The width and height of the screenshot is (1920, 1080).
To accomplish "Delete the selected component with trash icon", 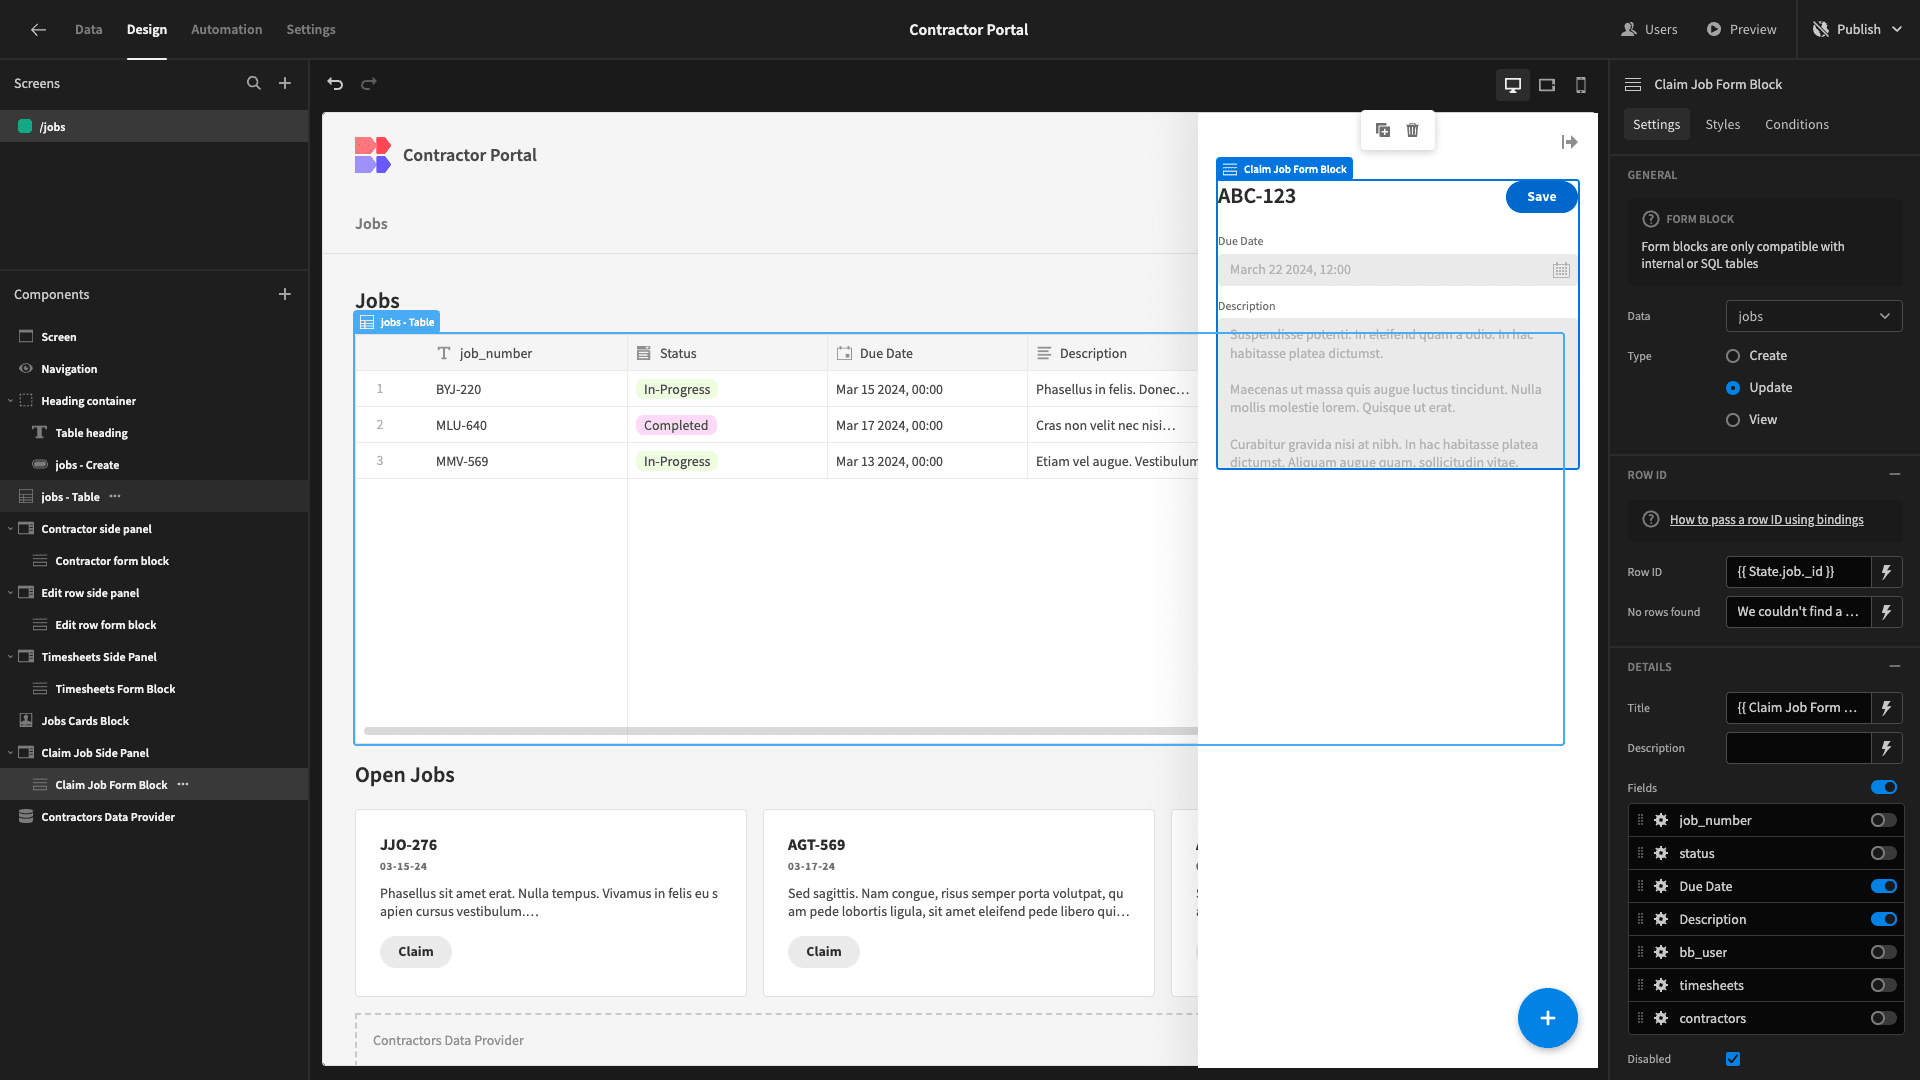I will pyautogui.click(x=1412, y=130).
